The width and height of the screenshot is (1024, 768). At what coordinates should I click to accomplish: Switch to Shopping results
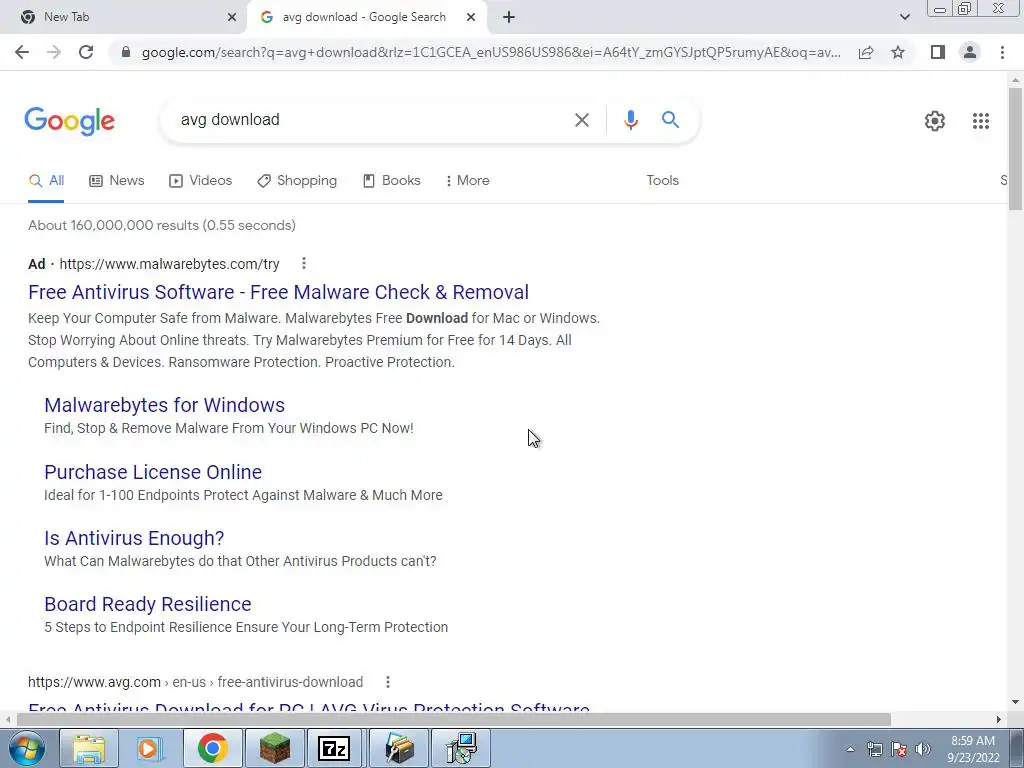tap(297, 181)
